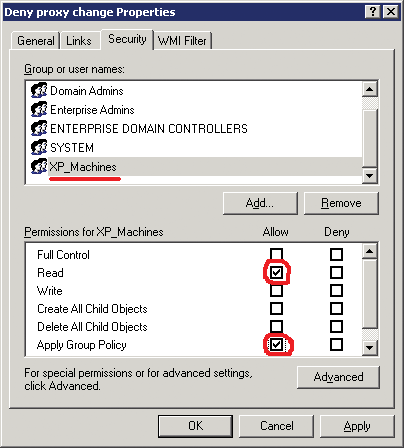The height and width of the screenshot is (448, 405).
Task: Click group list scroll down arrow
Action: pos(370,175)
